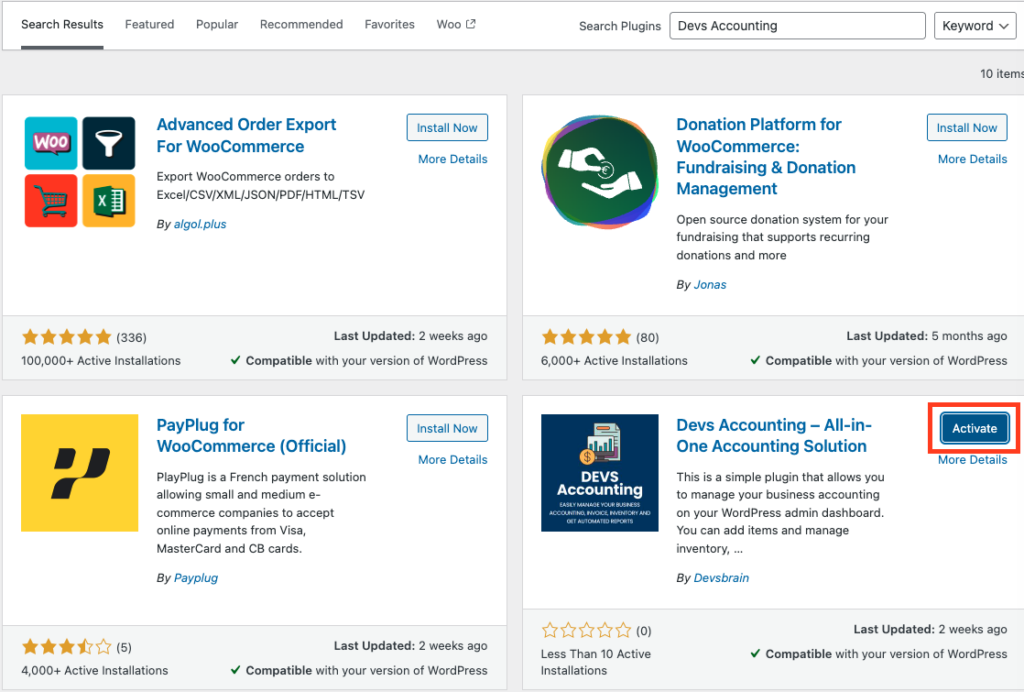
Task: Install the Donation Platform for WooCommerce plugin
Action: pos(967,127)
